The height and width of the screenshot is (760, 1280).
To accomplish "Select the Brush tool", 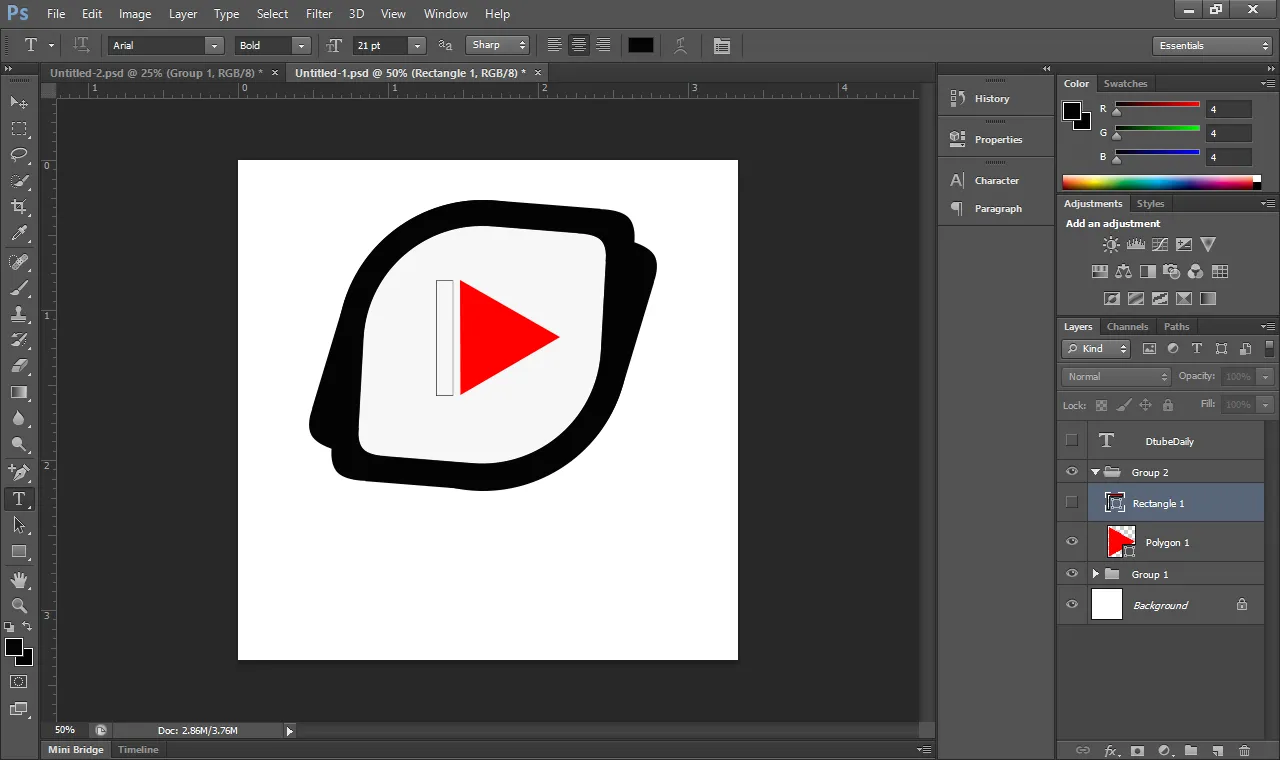I will click(x=19, y=288).
